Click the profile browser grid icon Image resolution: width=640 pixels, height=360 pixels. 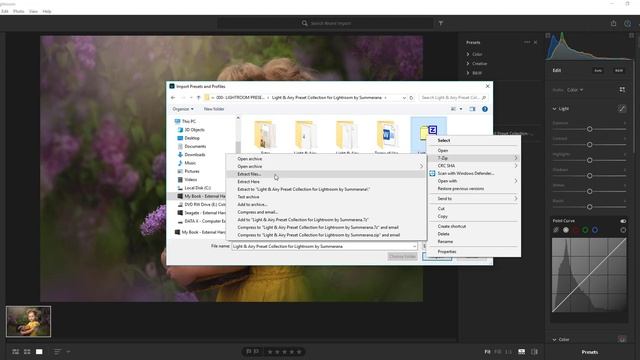click(622, 89)
